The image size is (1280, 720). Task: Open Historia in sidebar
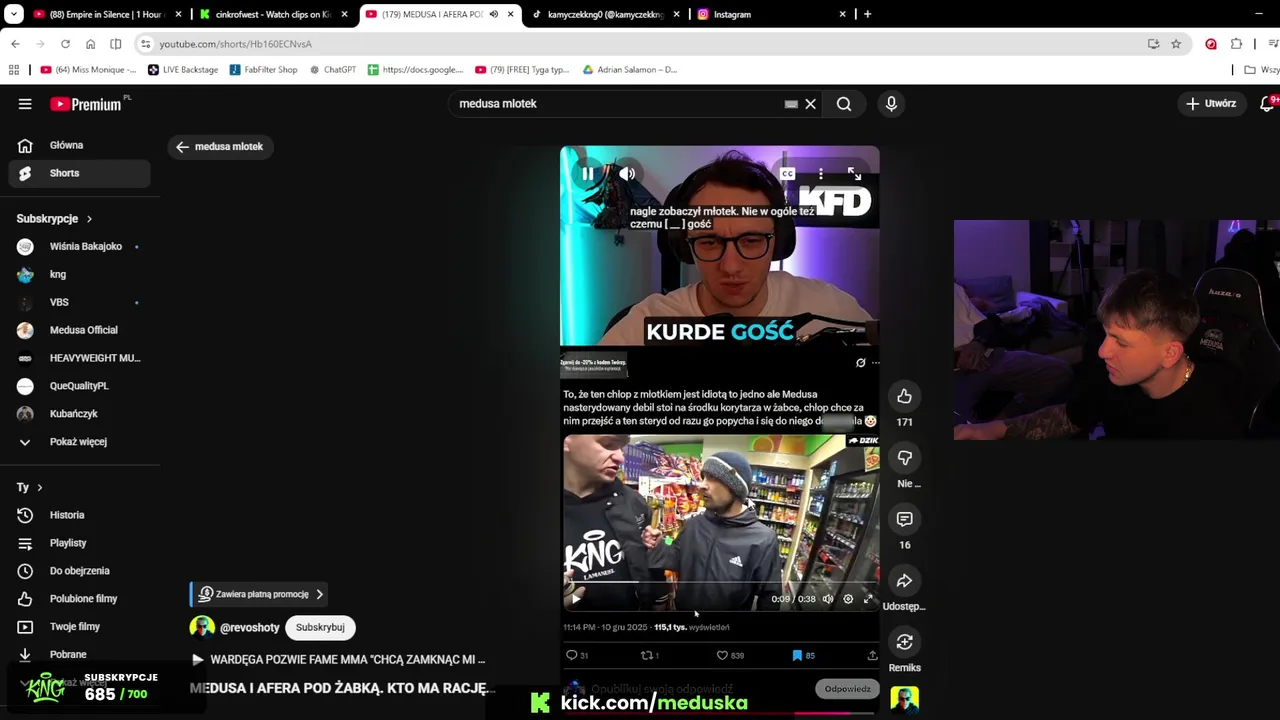pyautogui.click(x=80, y=515)
